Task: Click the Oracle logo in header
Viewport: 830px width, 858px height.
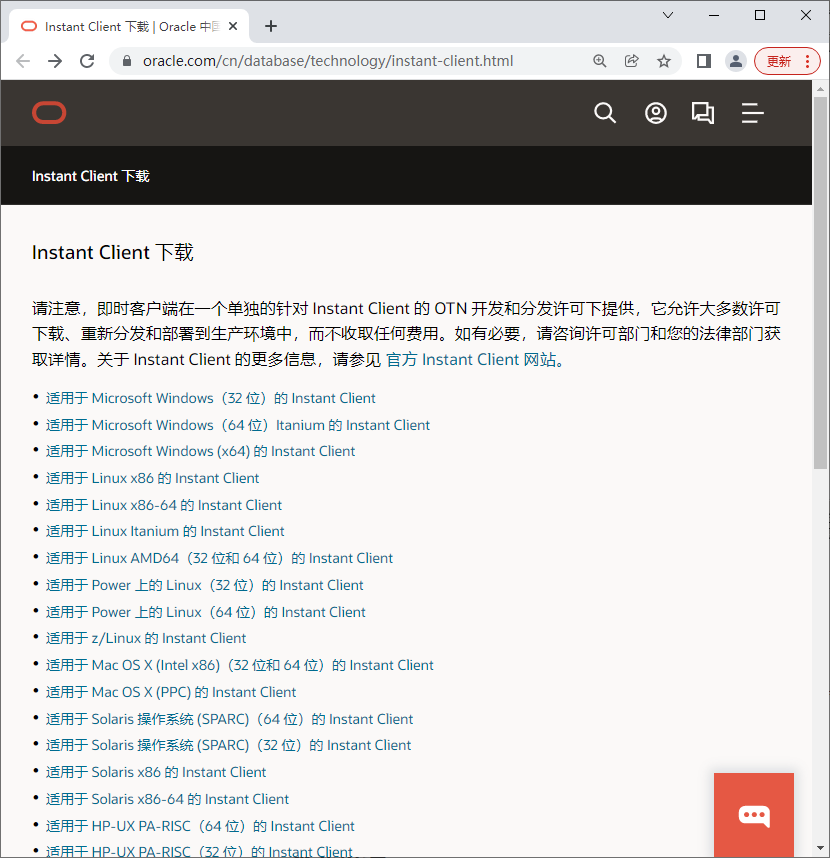Action: pos(49,113)
